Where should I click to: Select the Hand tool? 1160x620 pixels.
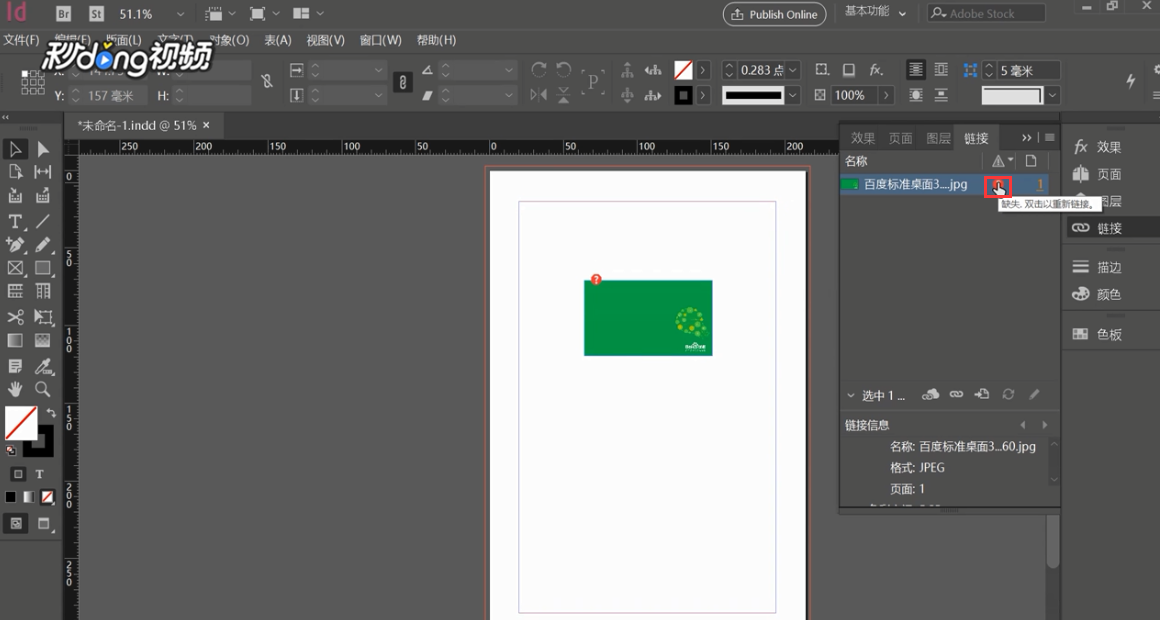pyautogui.click(x=15, y=389)
